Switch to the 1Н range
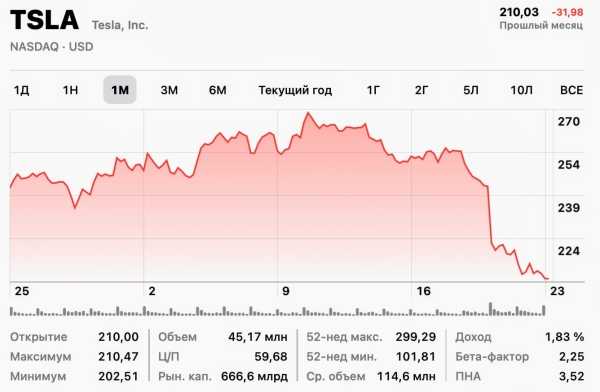Viewport: 600px width, 392px height. (70, 90)
